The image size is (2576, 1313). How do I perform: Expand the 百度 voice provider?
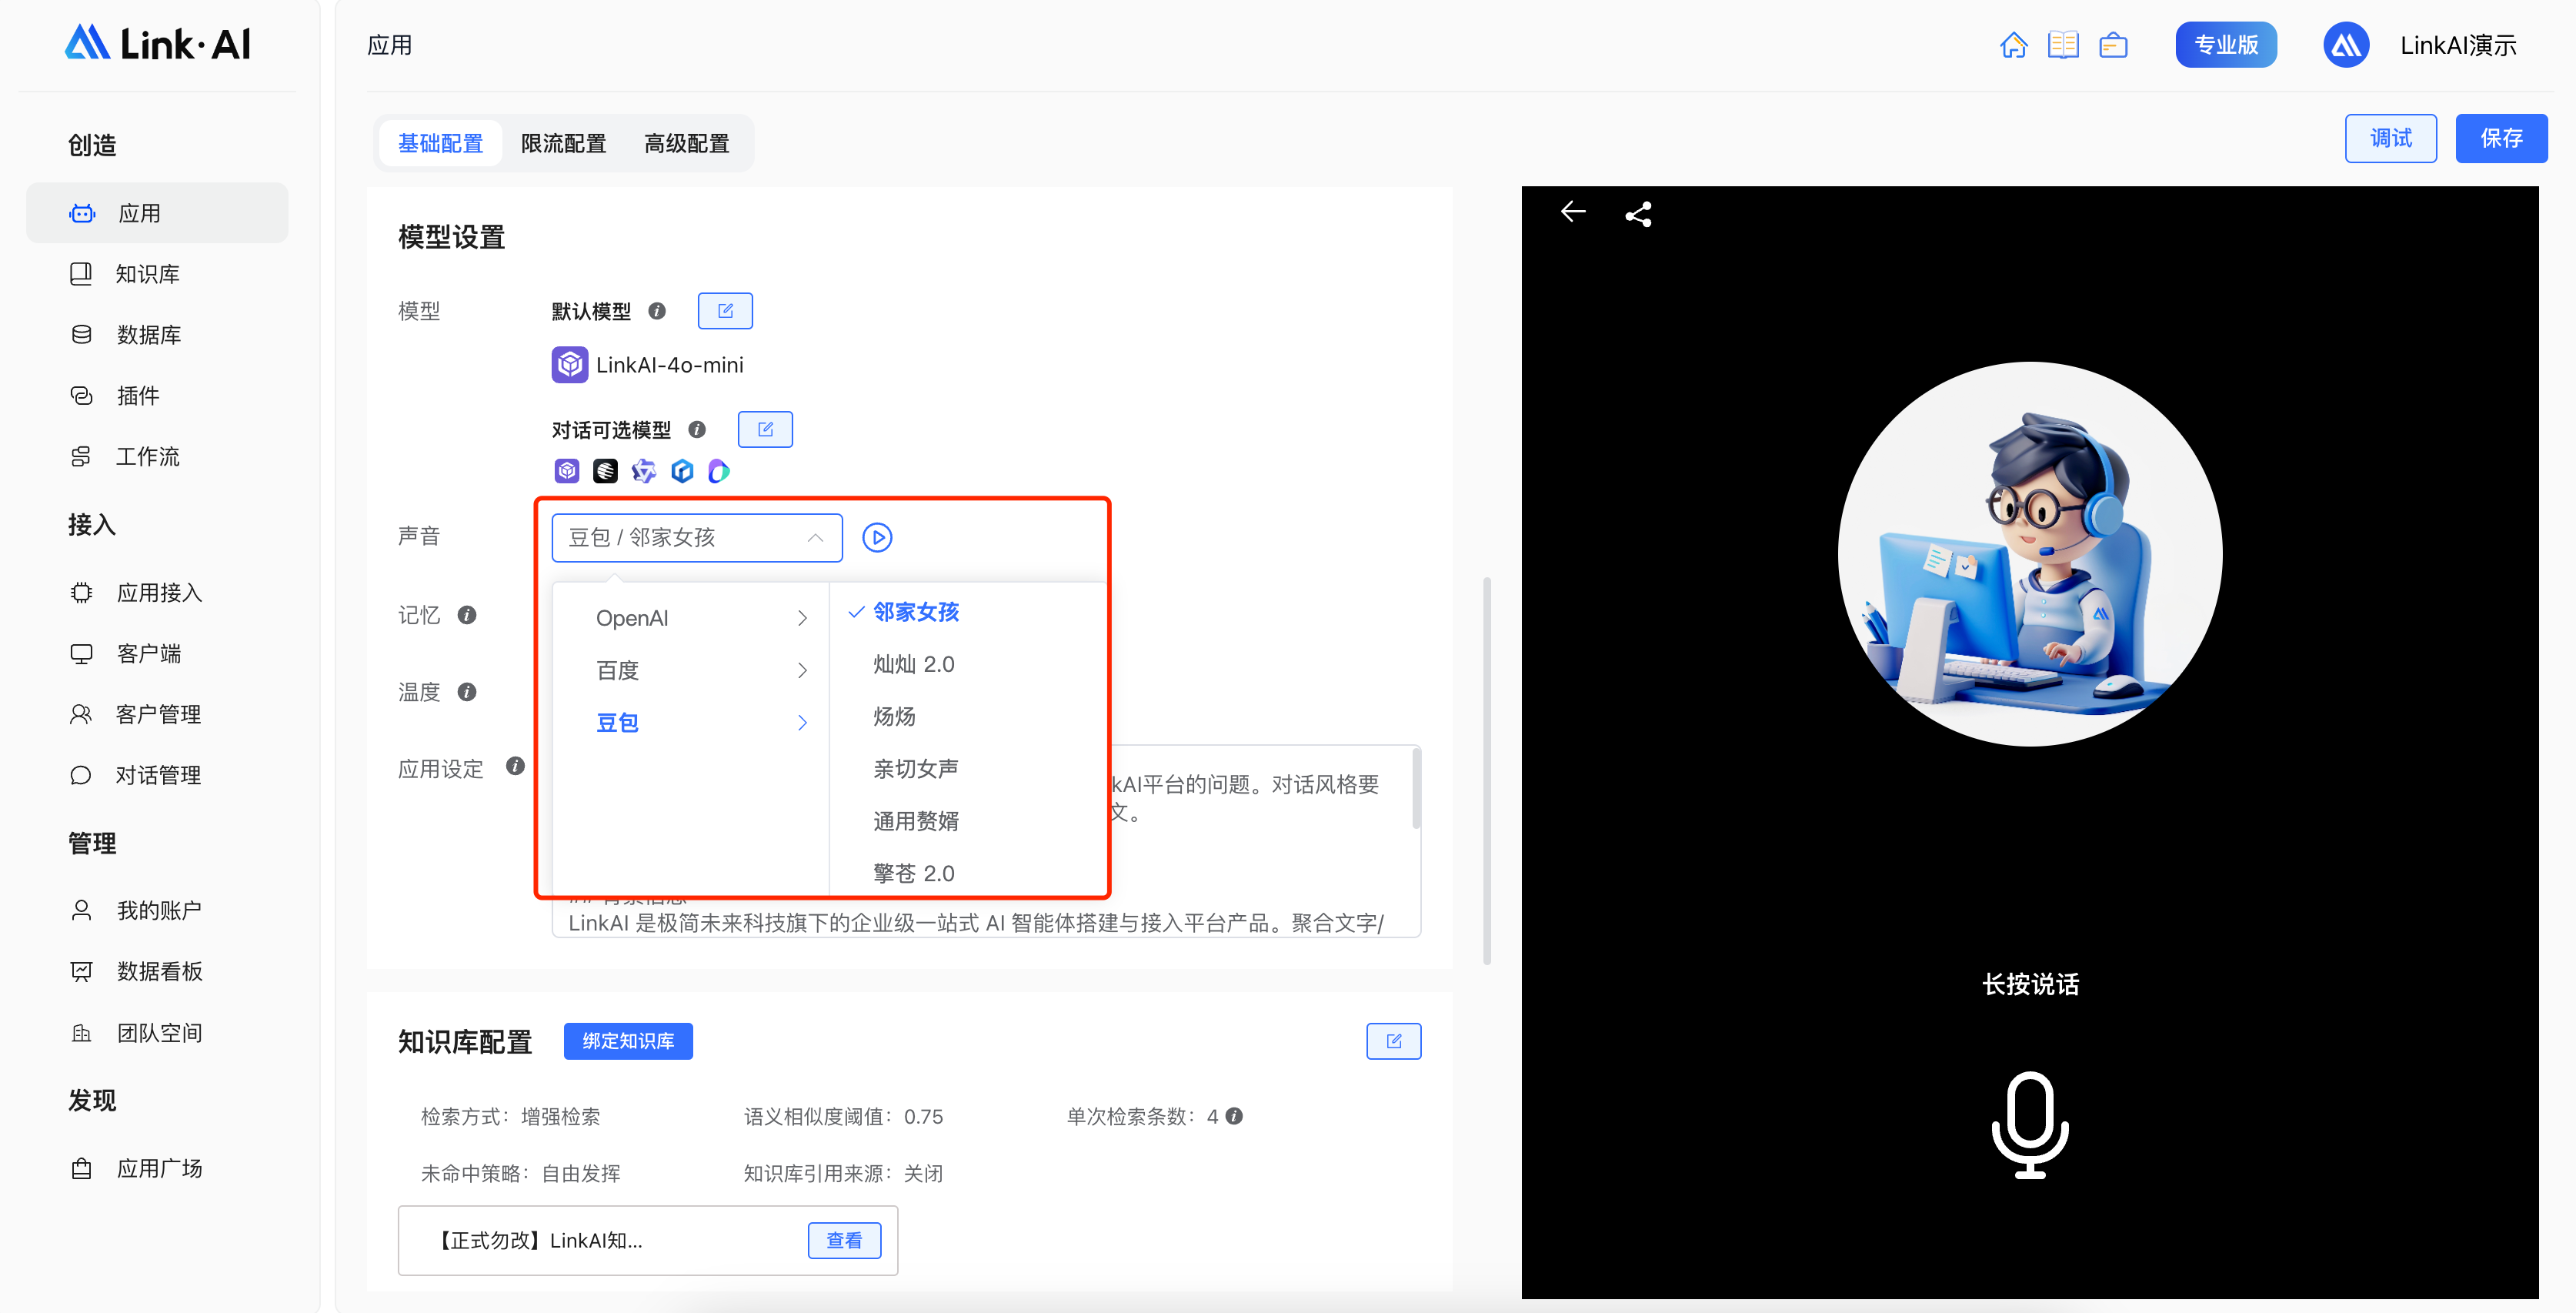click(692, 670)
